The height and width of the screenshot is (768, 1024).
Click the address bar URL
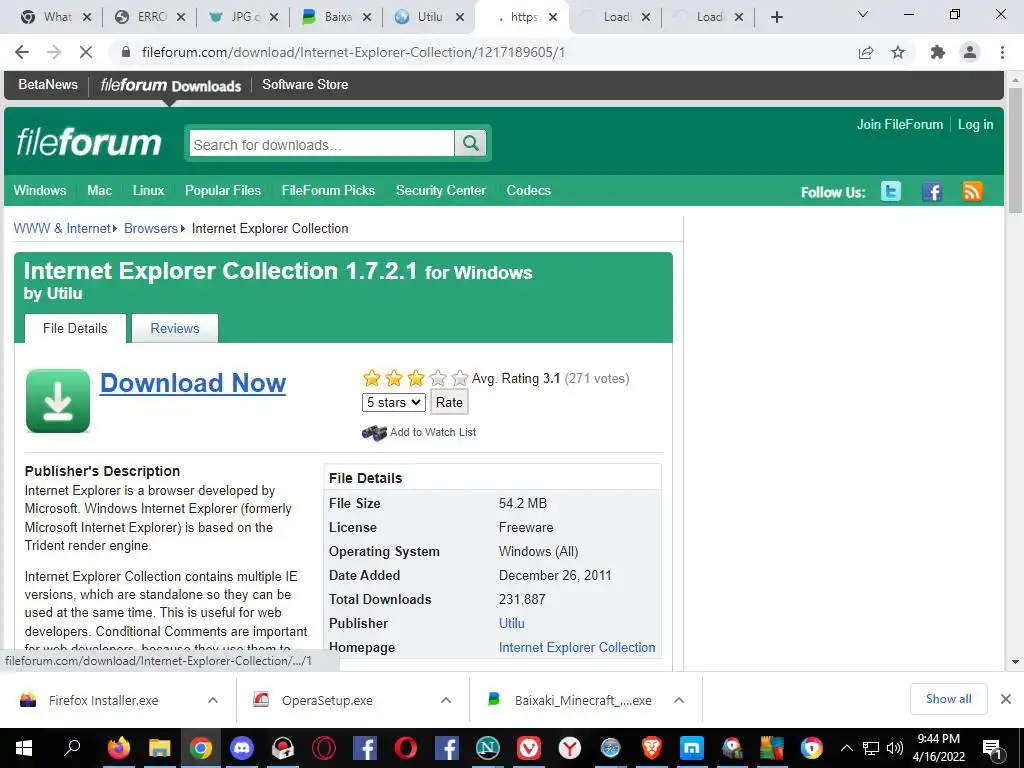(353, 52)
